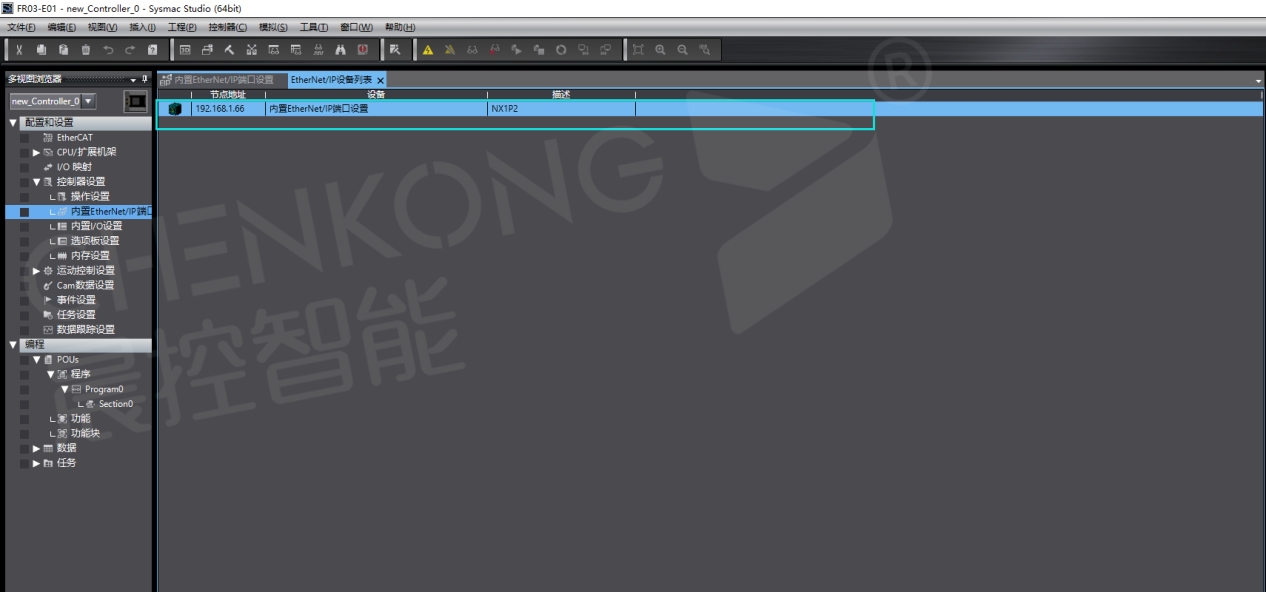
Task: Click the yellow warning triangle toolbar icon
Action: 428,49
